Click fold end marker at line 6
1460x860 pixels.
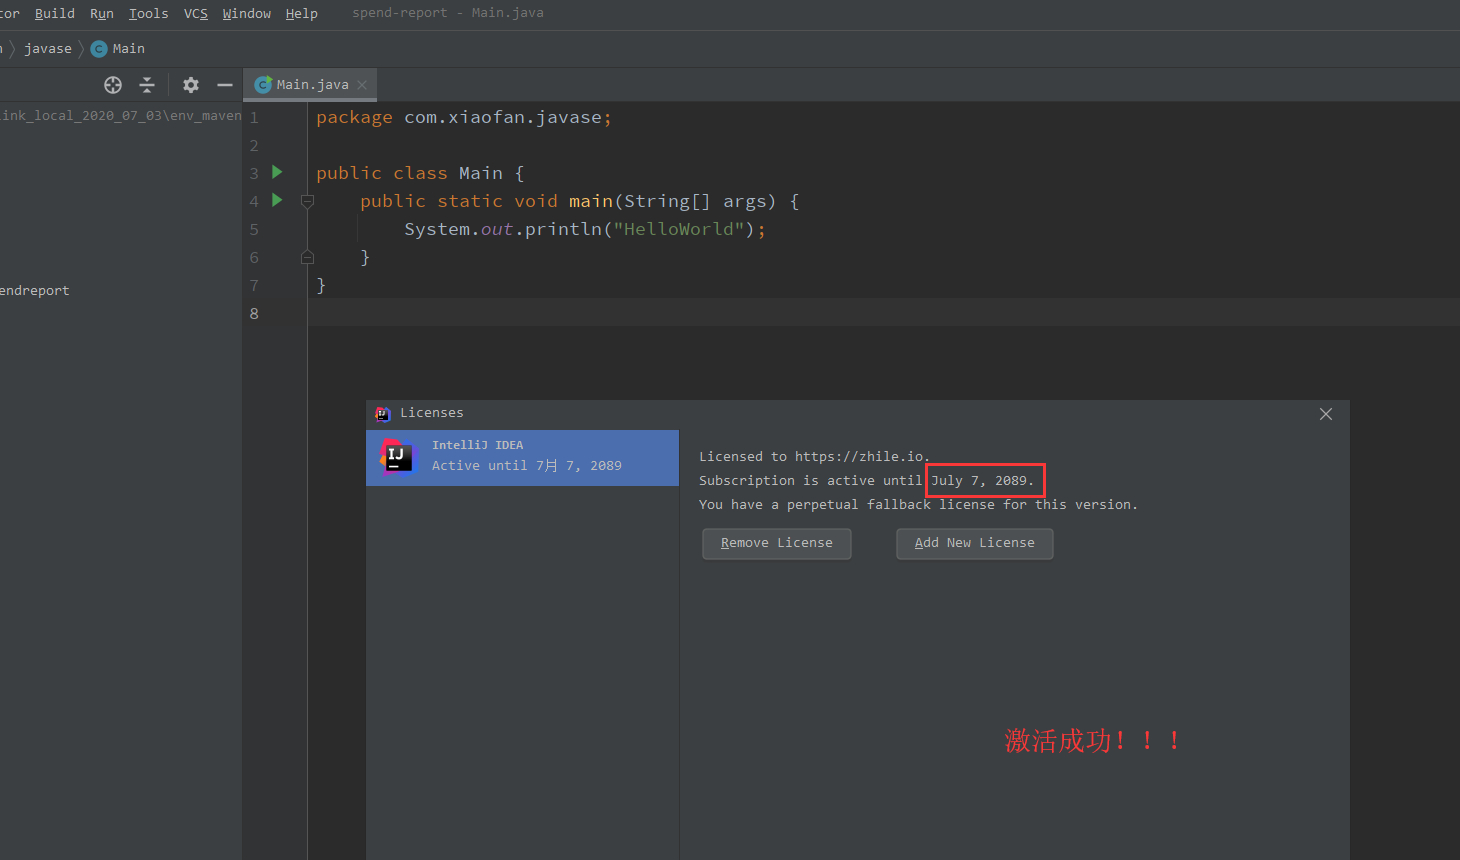307,257
